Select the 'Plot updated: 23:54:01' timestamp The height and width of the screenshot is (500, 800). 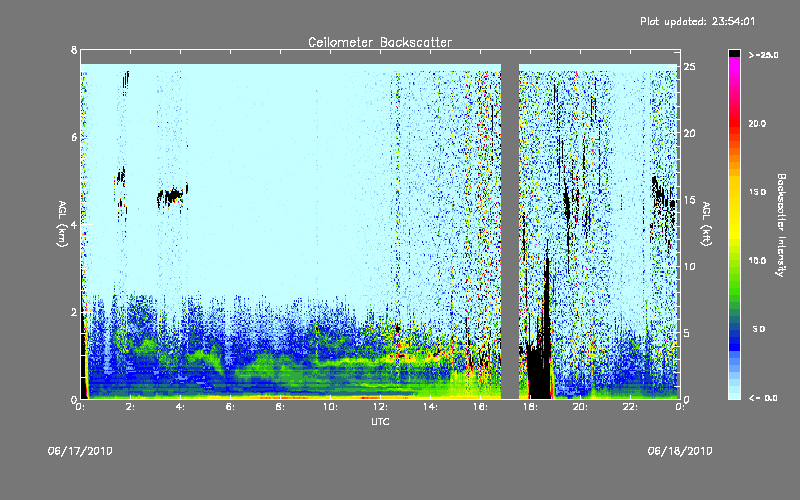click(697, 21)
